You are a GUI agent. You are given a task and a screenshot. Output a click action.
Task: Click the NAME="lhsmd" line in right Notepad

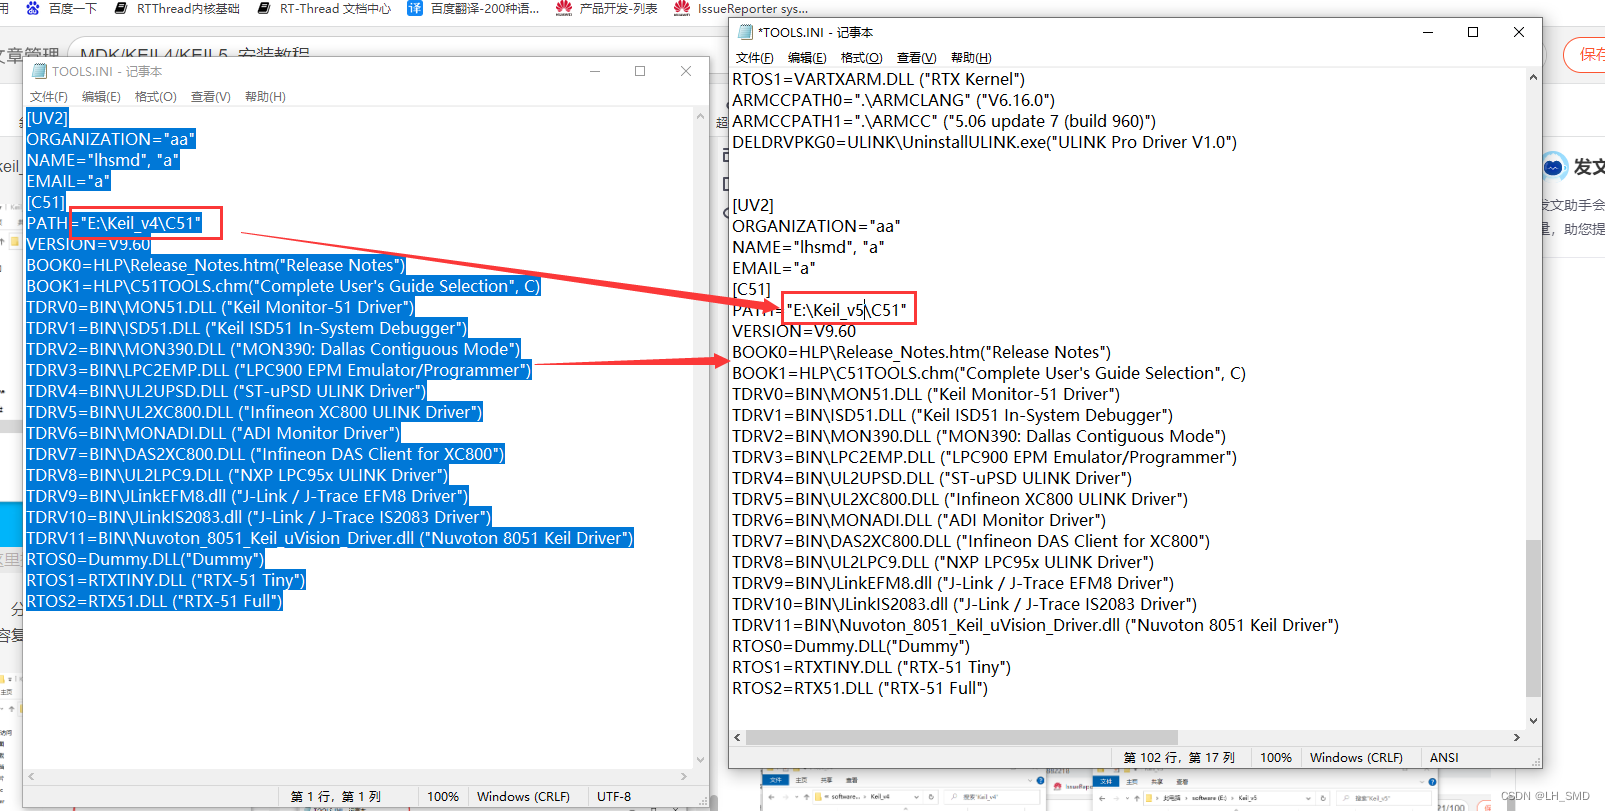808,247
